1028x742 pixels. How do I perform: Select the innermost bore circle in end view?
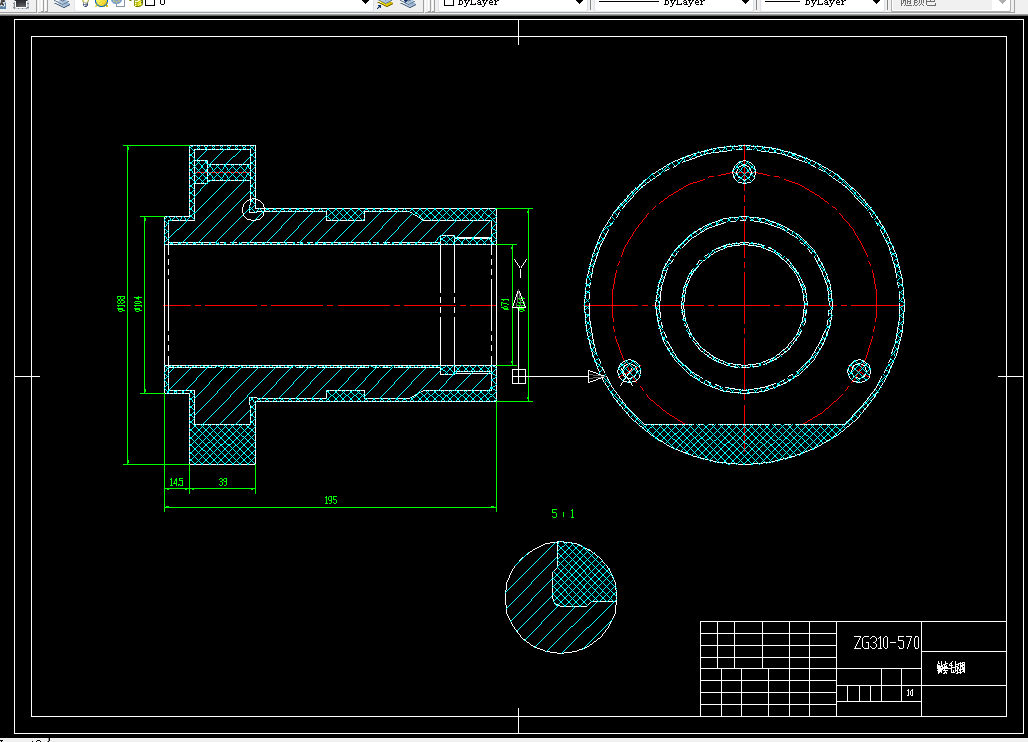[x=744, y=305]
